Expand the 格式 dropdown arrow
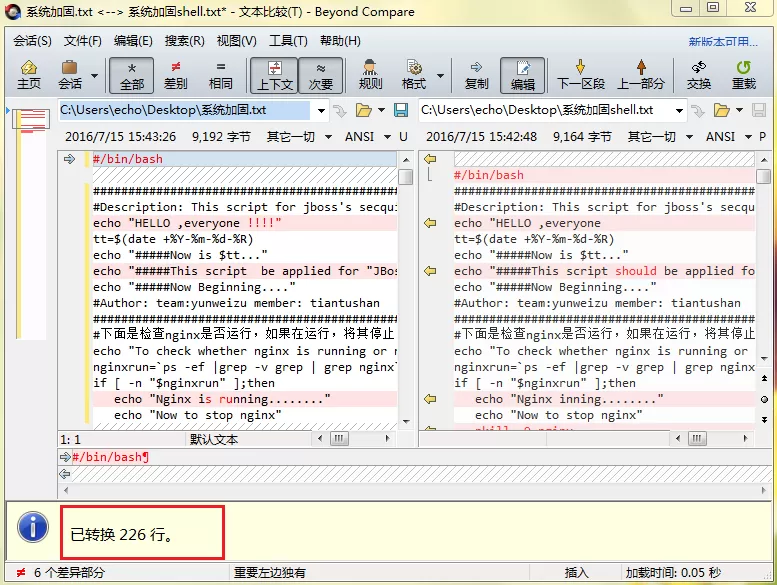The height and width of the screenshot is (585, 777). pos(440,76)
